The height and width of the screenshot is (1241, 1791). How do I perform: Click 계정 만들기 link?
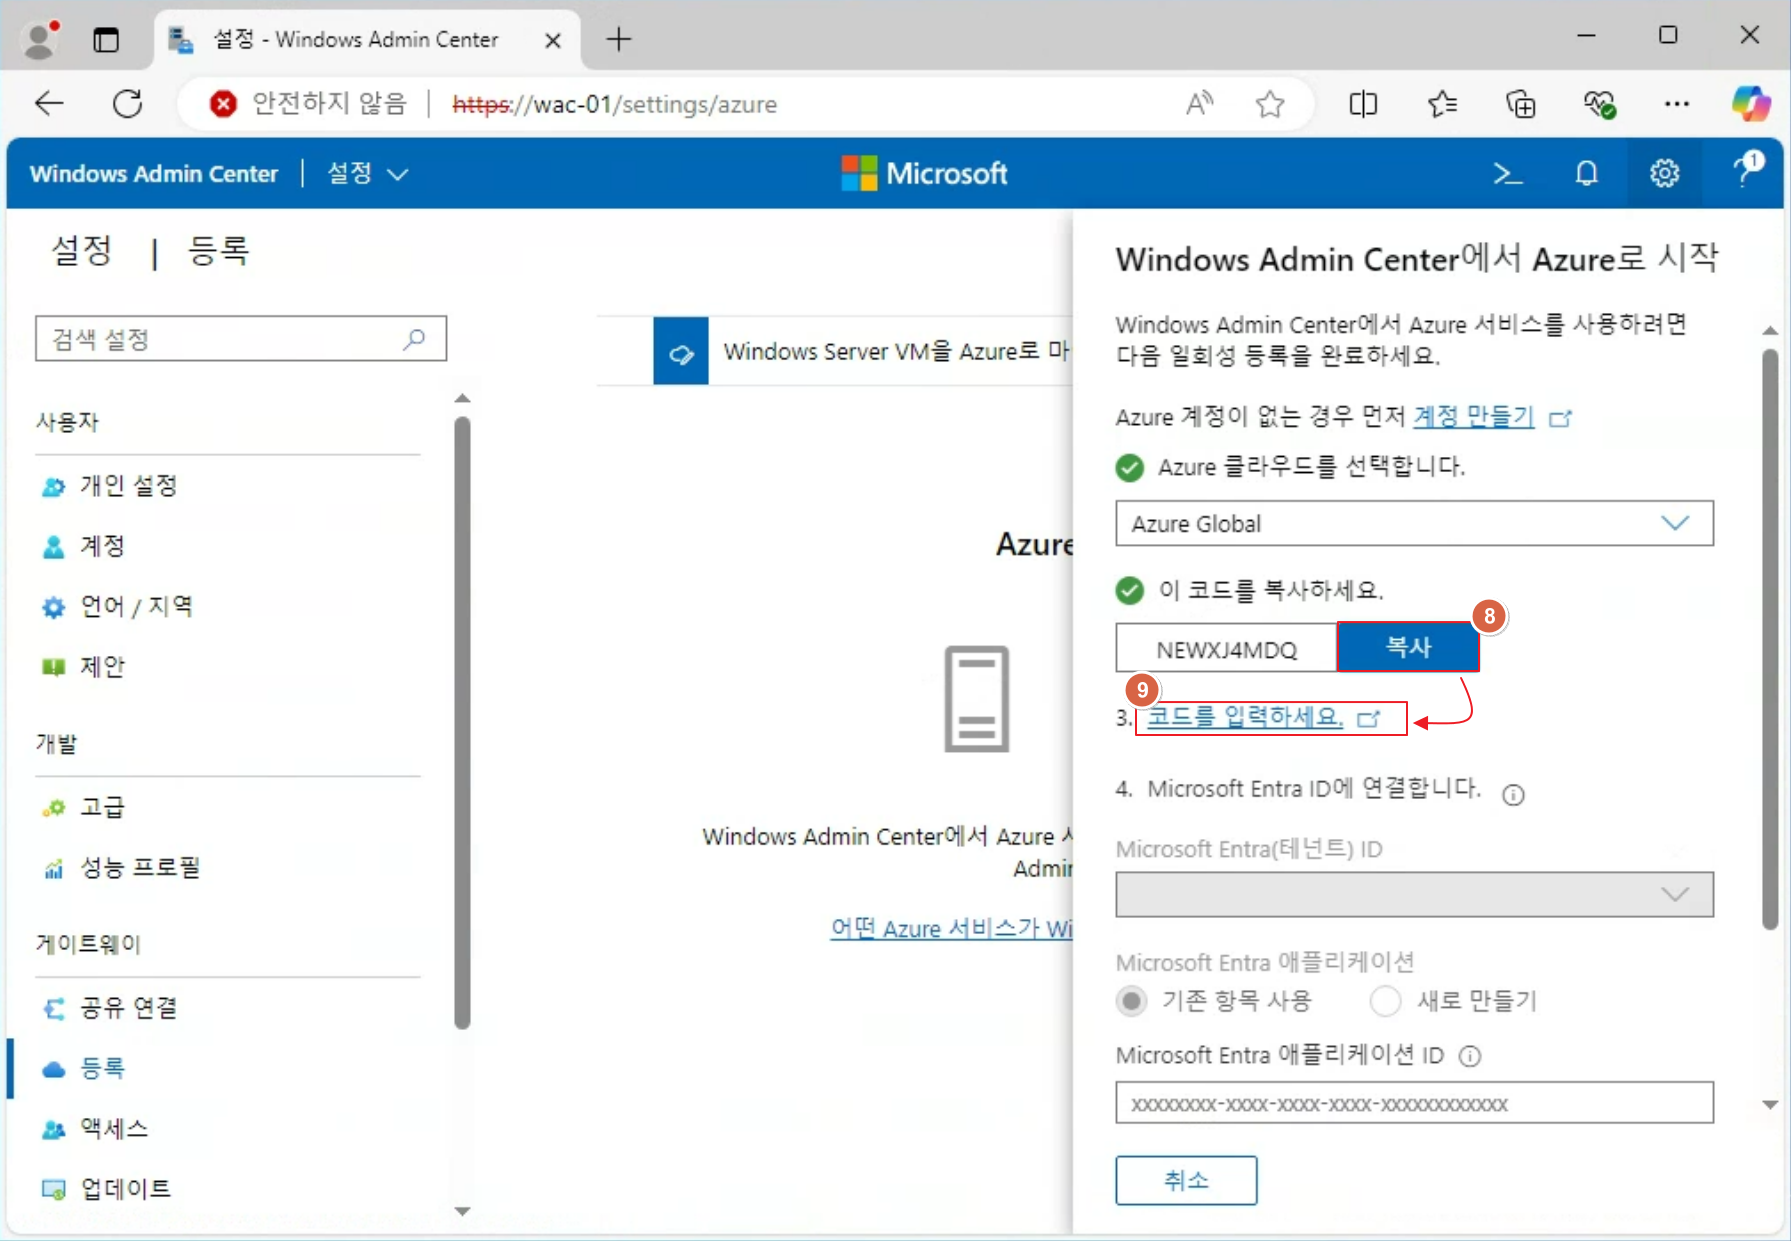(1473, 416)
